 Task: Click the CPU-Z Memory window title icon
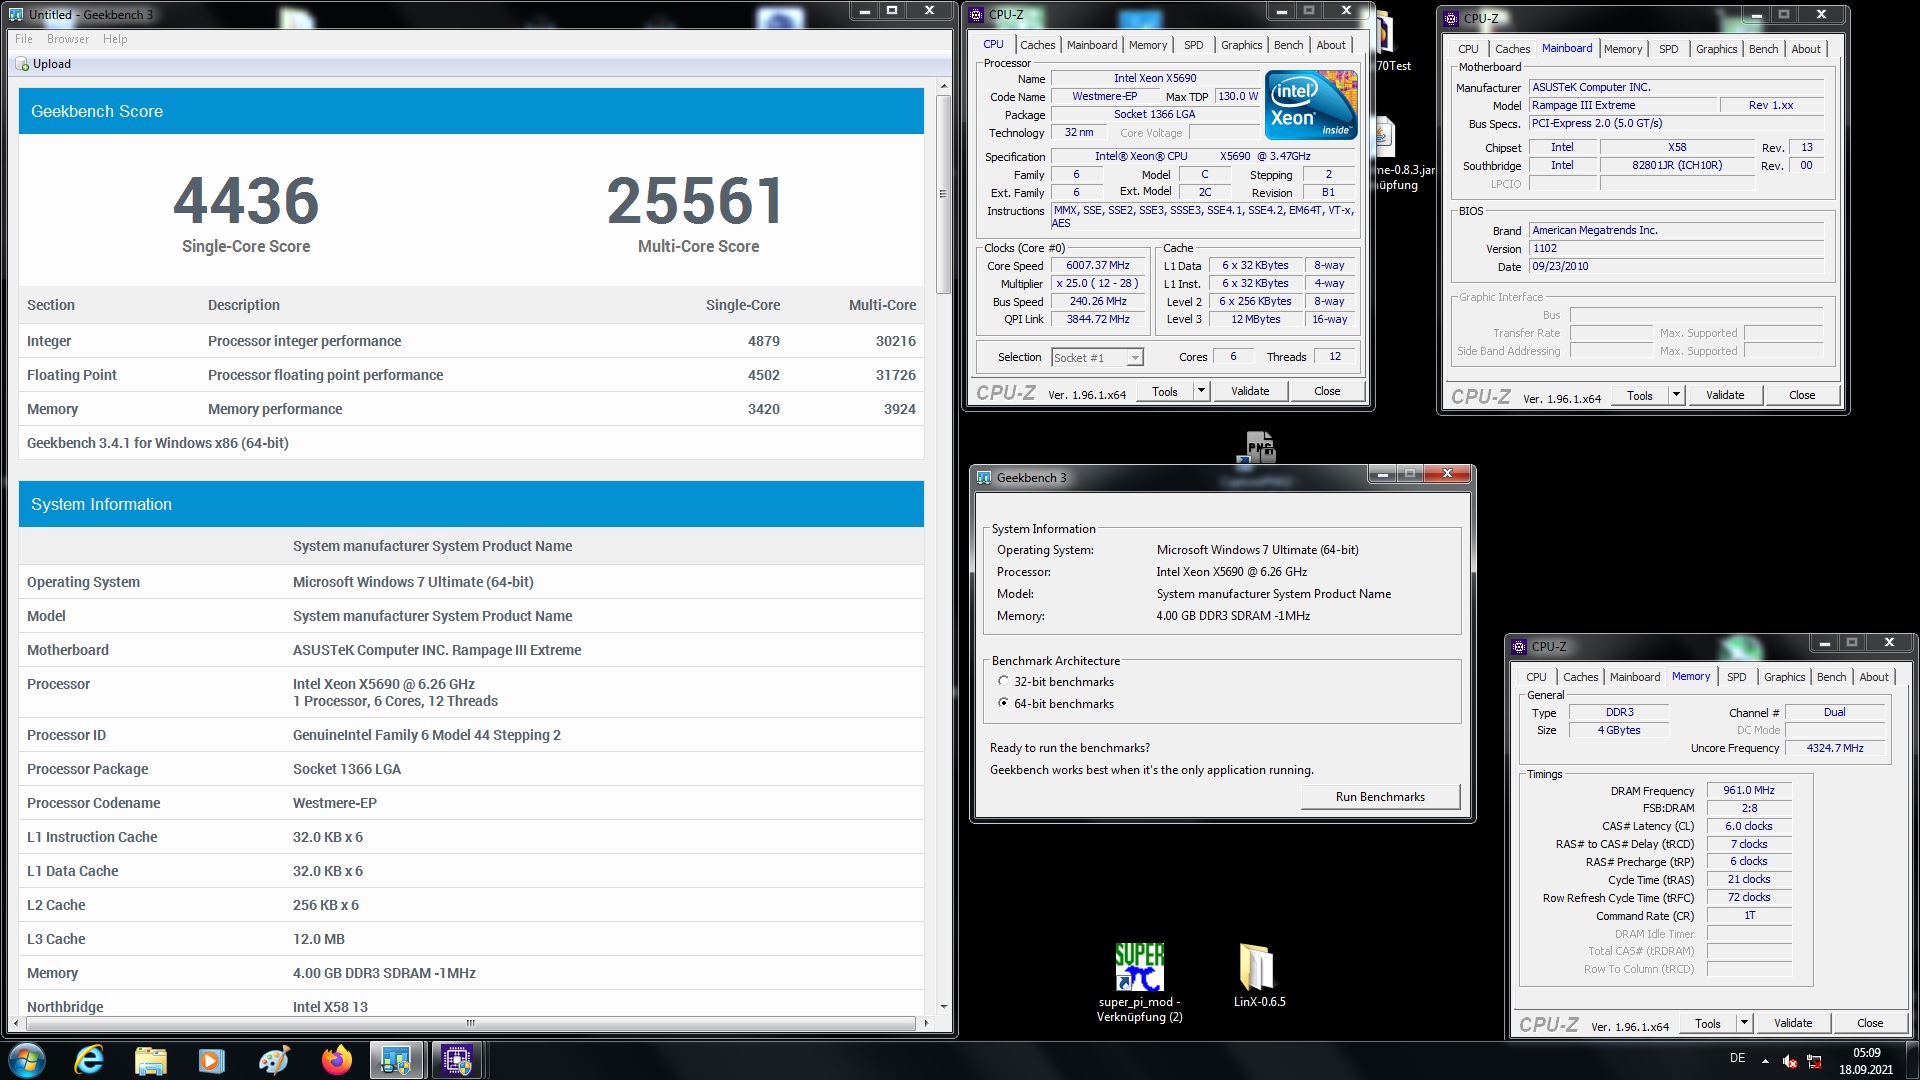point(1520,647)
